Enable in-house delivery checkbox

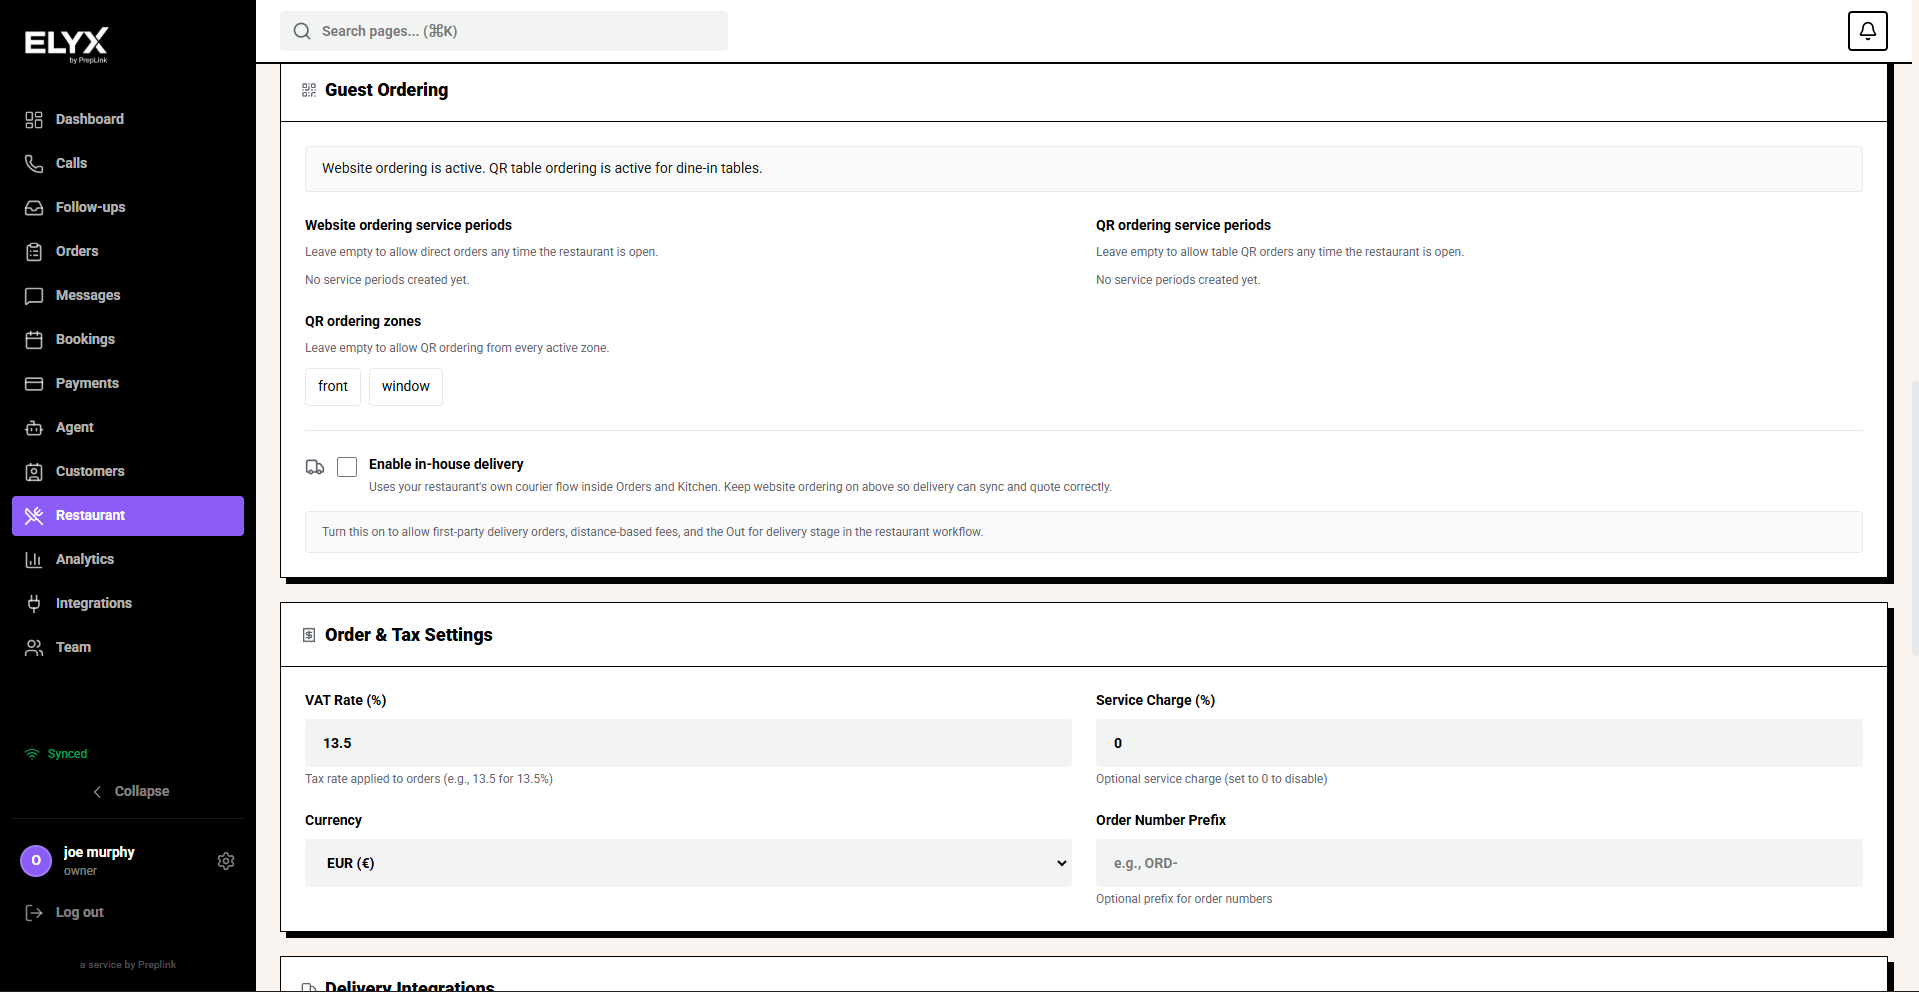coord(347,467)
